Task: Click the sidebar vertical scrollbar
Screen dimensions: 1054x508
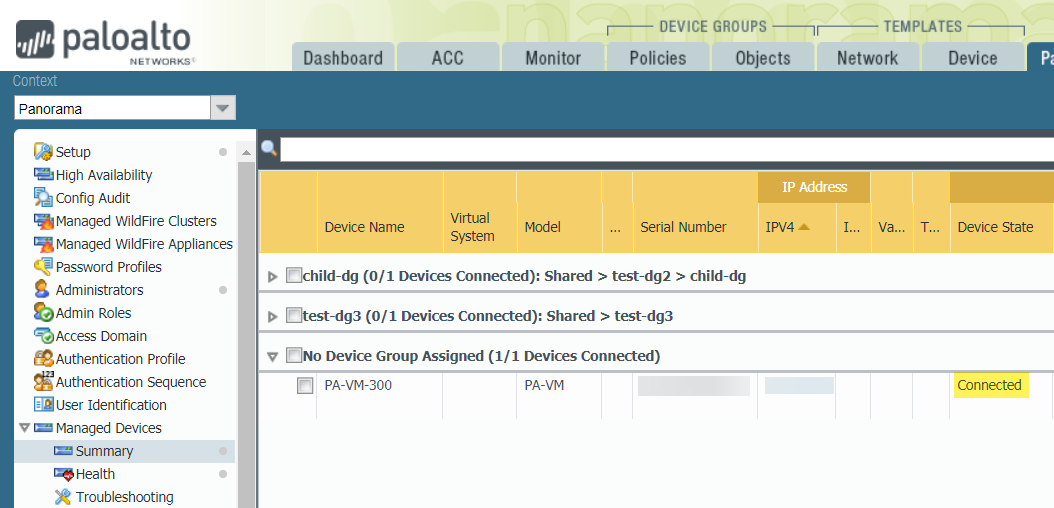Action: [x=246, y=334]
